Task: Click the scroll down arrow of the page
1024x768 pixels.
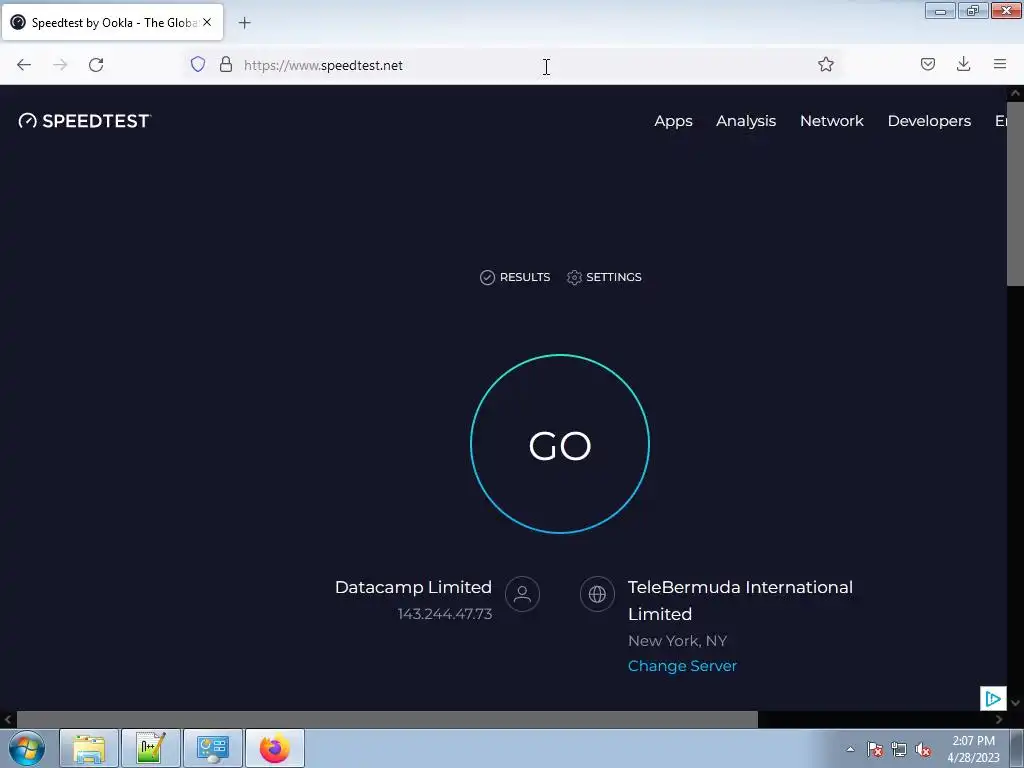Action: (x=1015, y=703)
